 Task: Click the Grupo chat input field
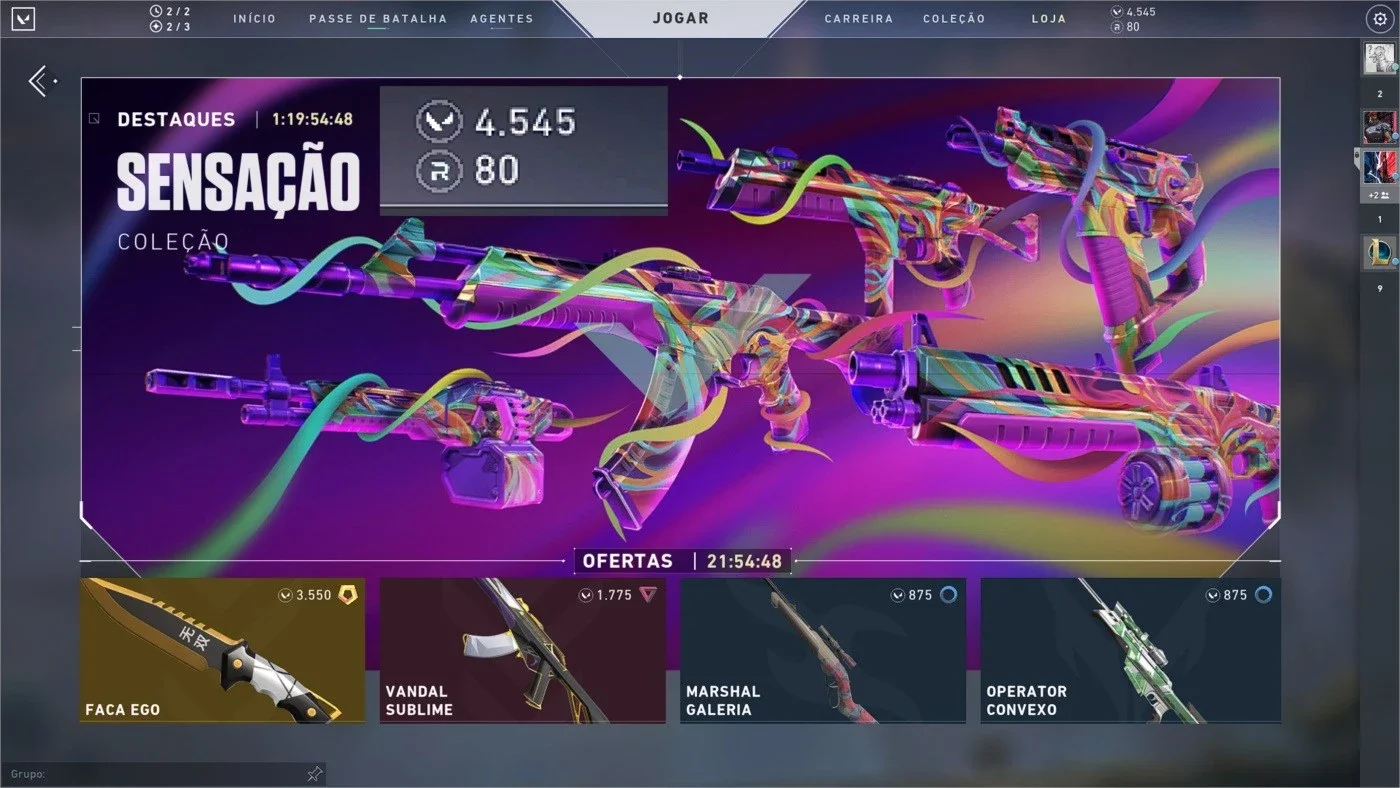(163, 774)
